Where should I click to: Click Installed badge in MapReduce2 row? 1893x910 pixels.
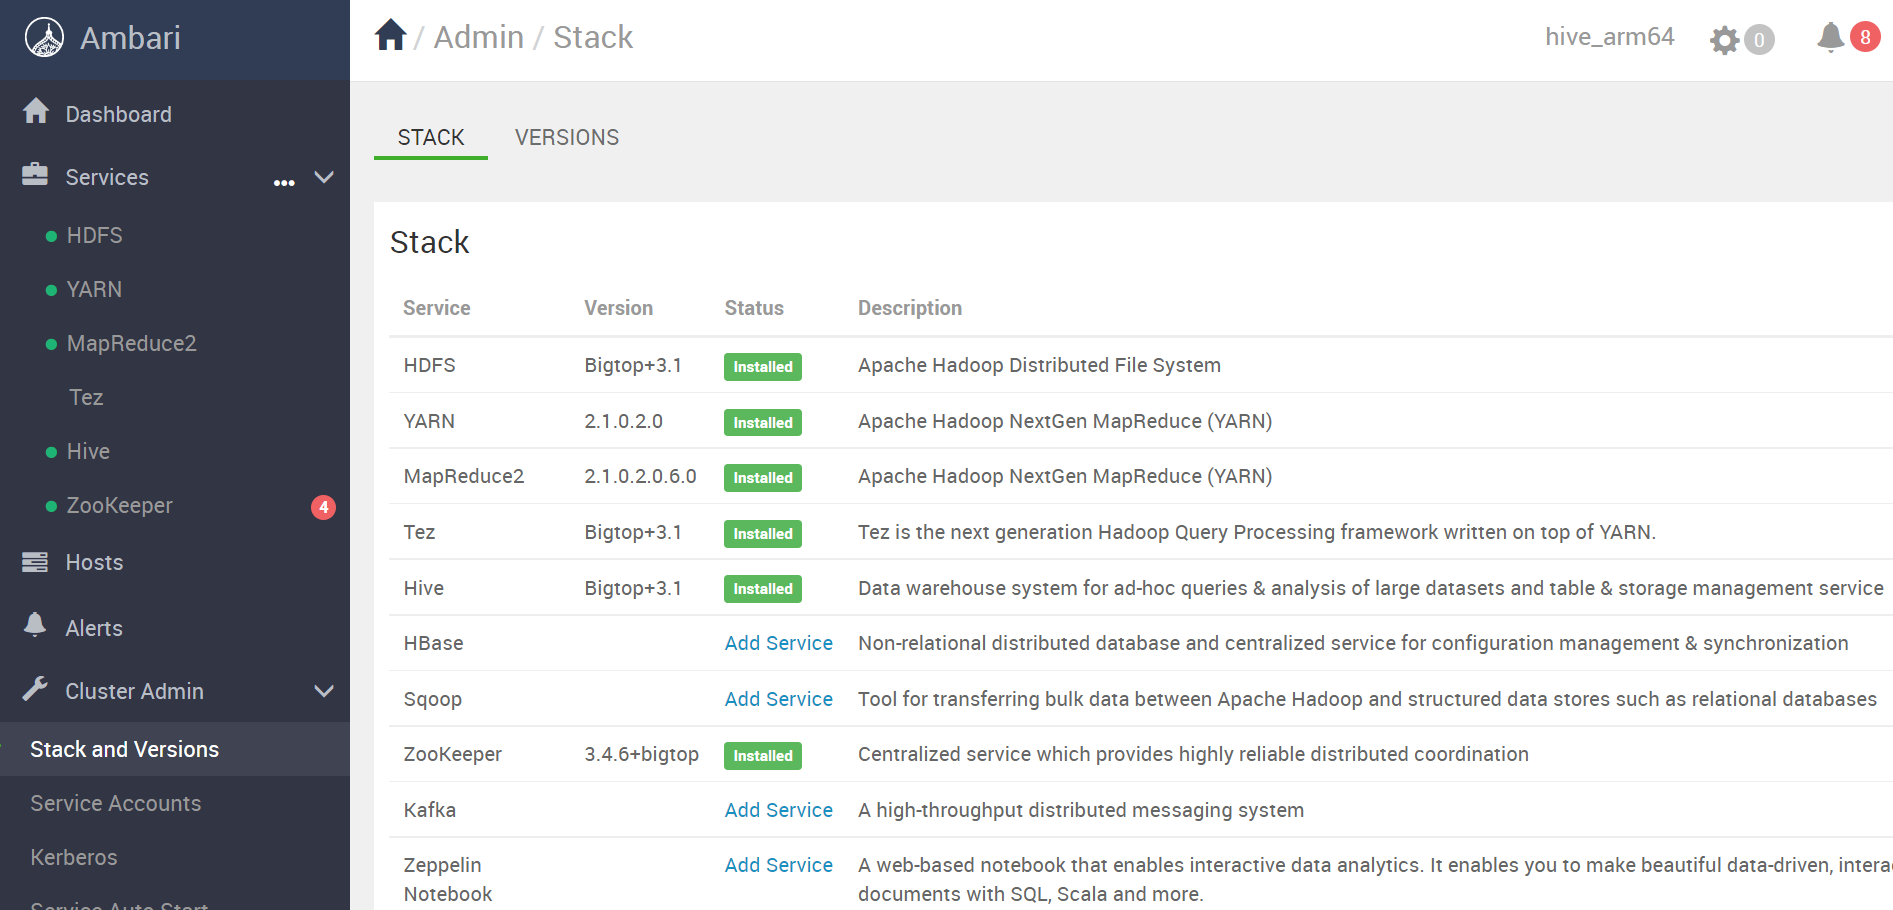pos(762,478)
